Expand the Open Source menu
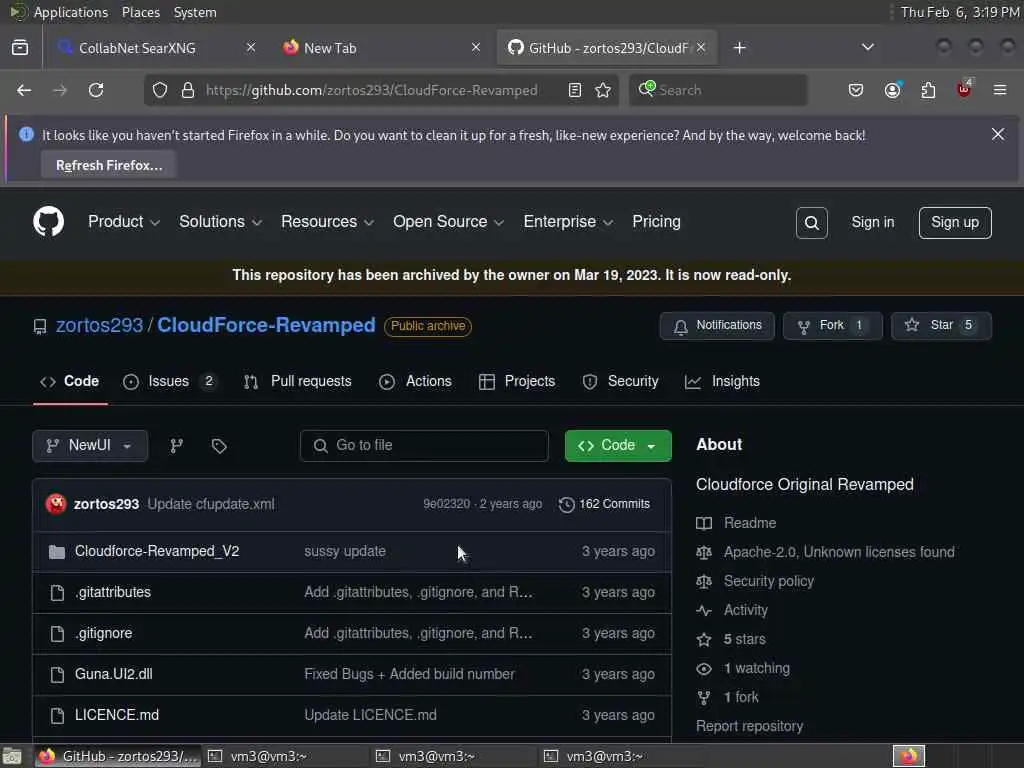 (x=449, y=222)
